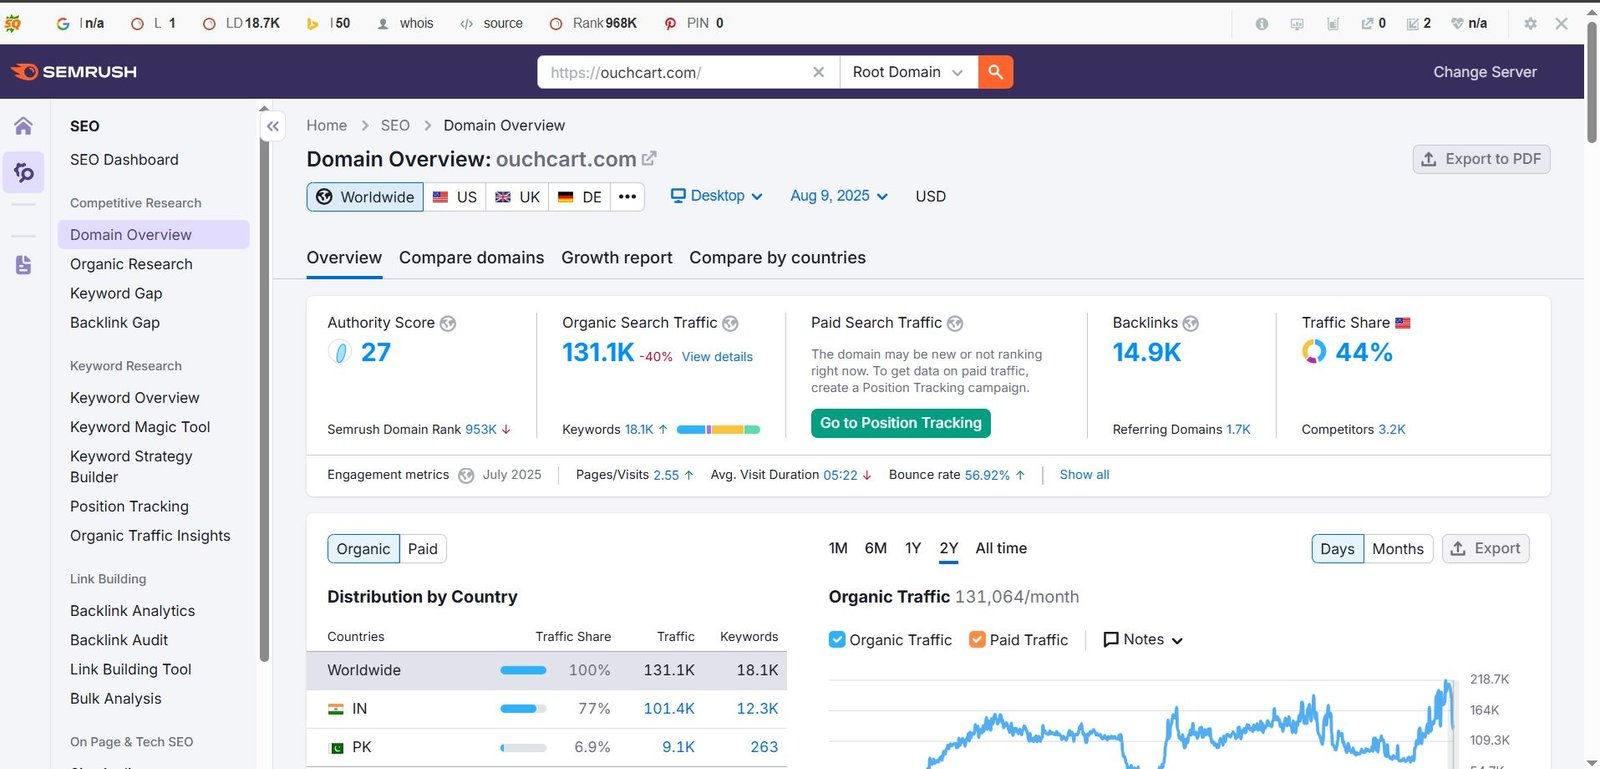Expand the Notes dropdown
This screenshot has width=1600, height=769.
click(x=1143, y=640)
